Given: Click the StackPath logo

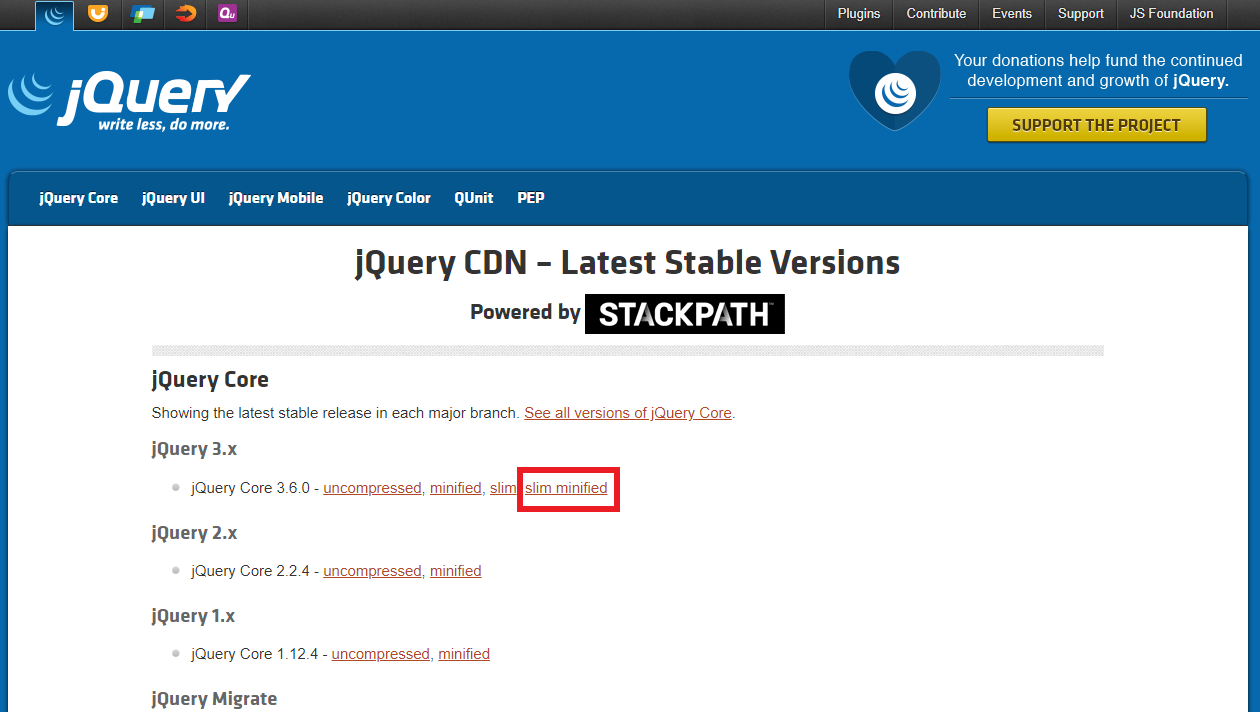Looking at the screenshot, I should coord(685,313).
